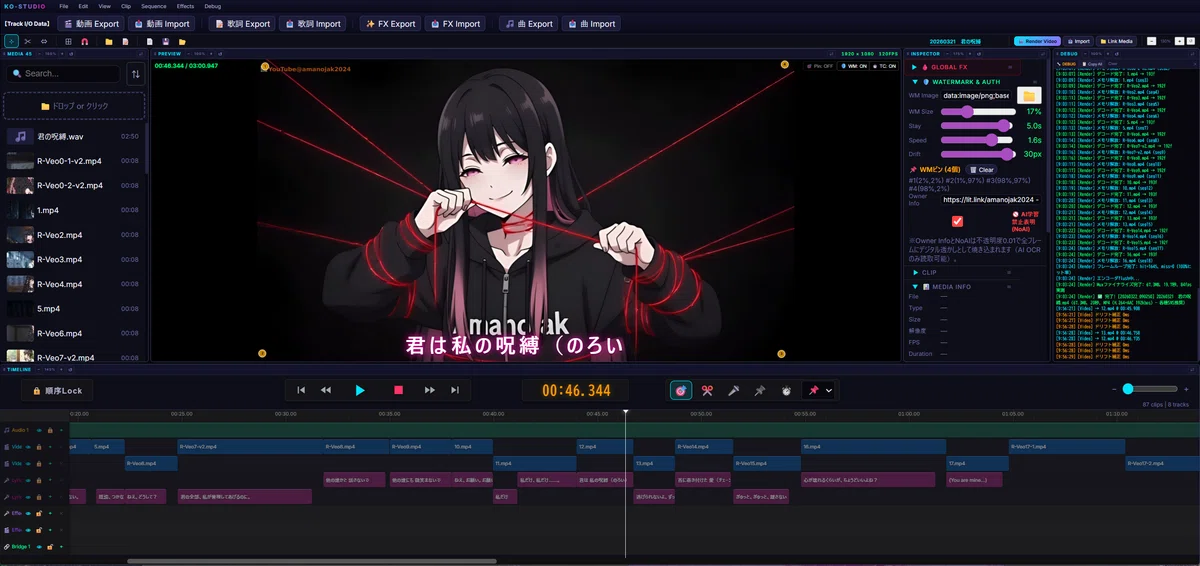Viewport: 1200px width, 566px height.
Task: Toggle visibility eye on Bridge 1 track
Action: [40, 547]
